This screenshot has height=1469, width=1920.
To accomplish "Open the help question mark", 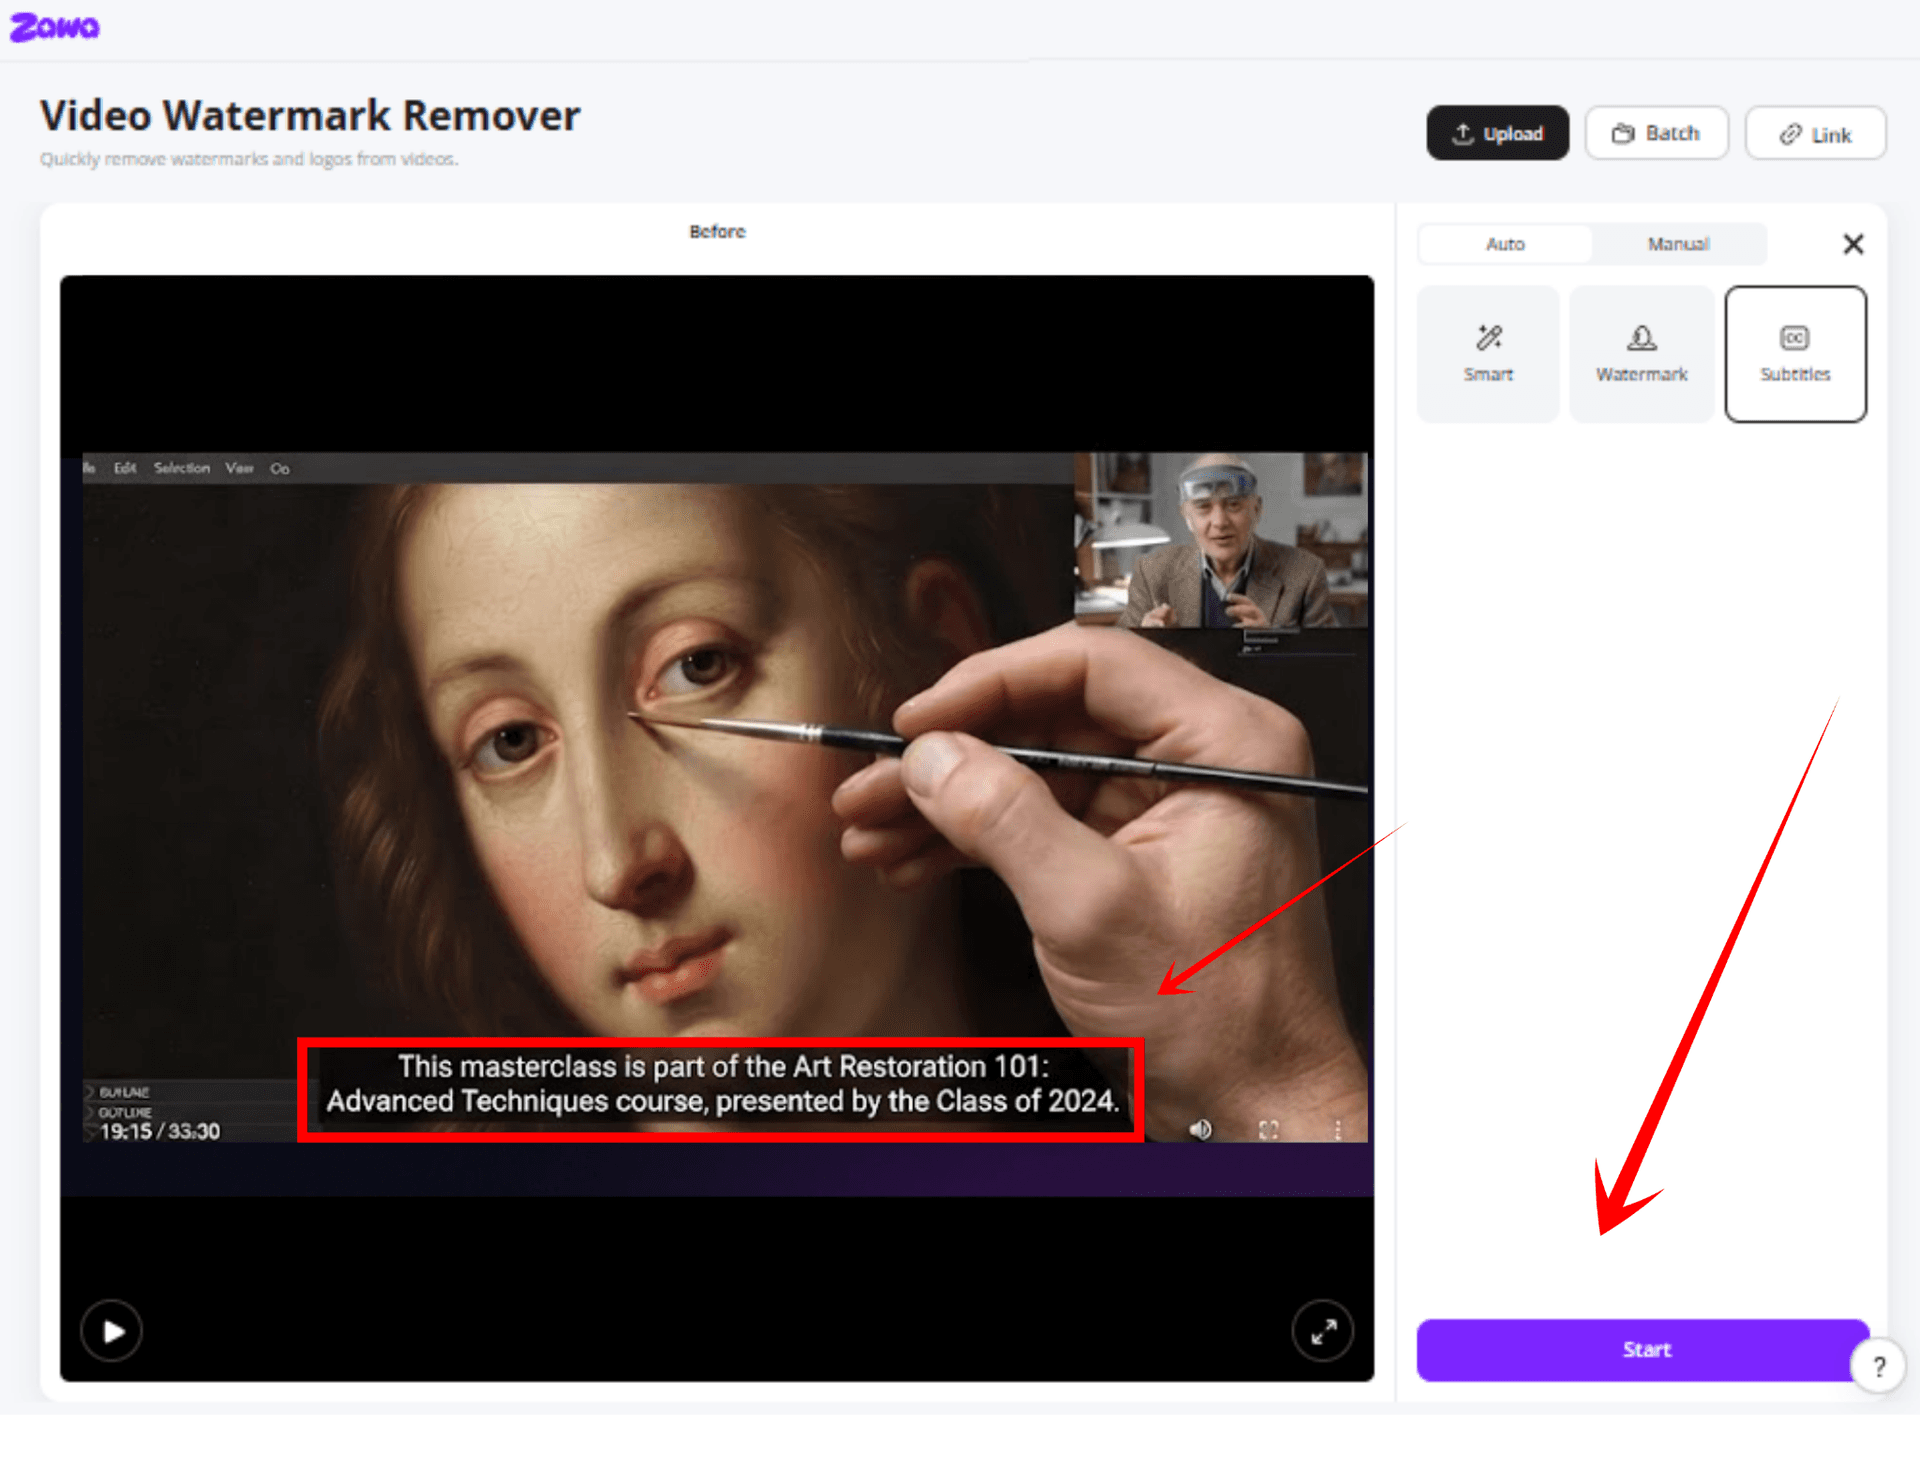I will click(1879, 1366).
